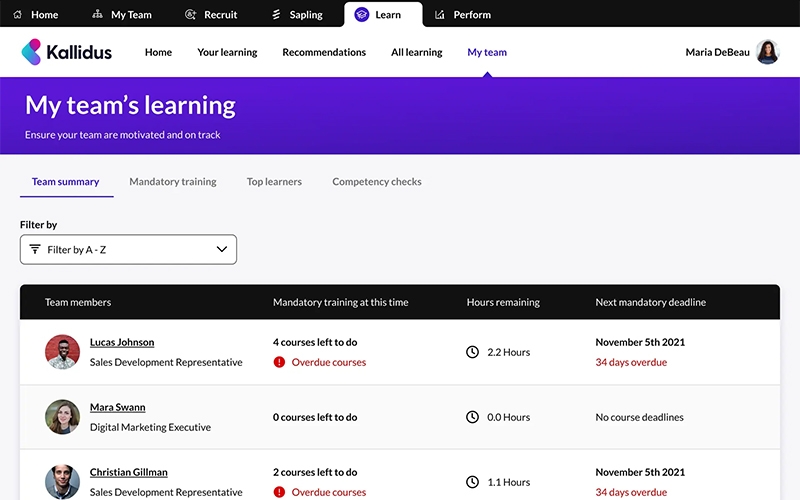Switch to the Mandatory training tab
This screenshot has height=500, width=800.
[173, 182]
